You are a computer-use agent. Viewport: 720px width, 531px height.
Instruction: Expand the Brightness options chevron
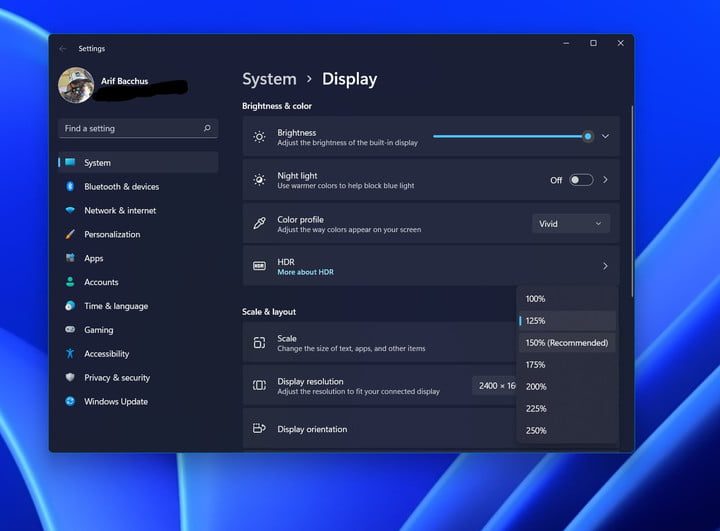(605, 136)
